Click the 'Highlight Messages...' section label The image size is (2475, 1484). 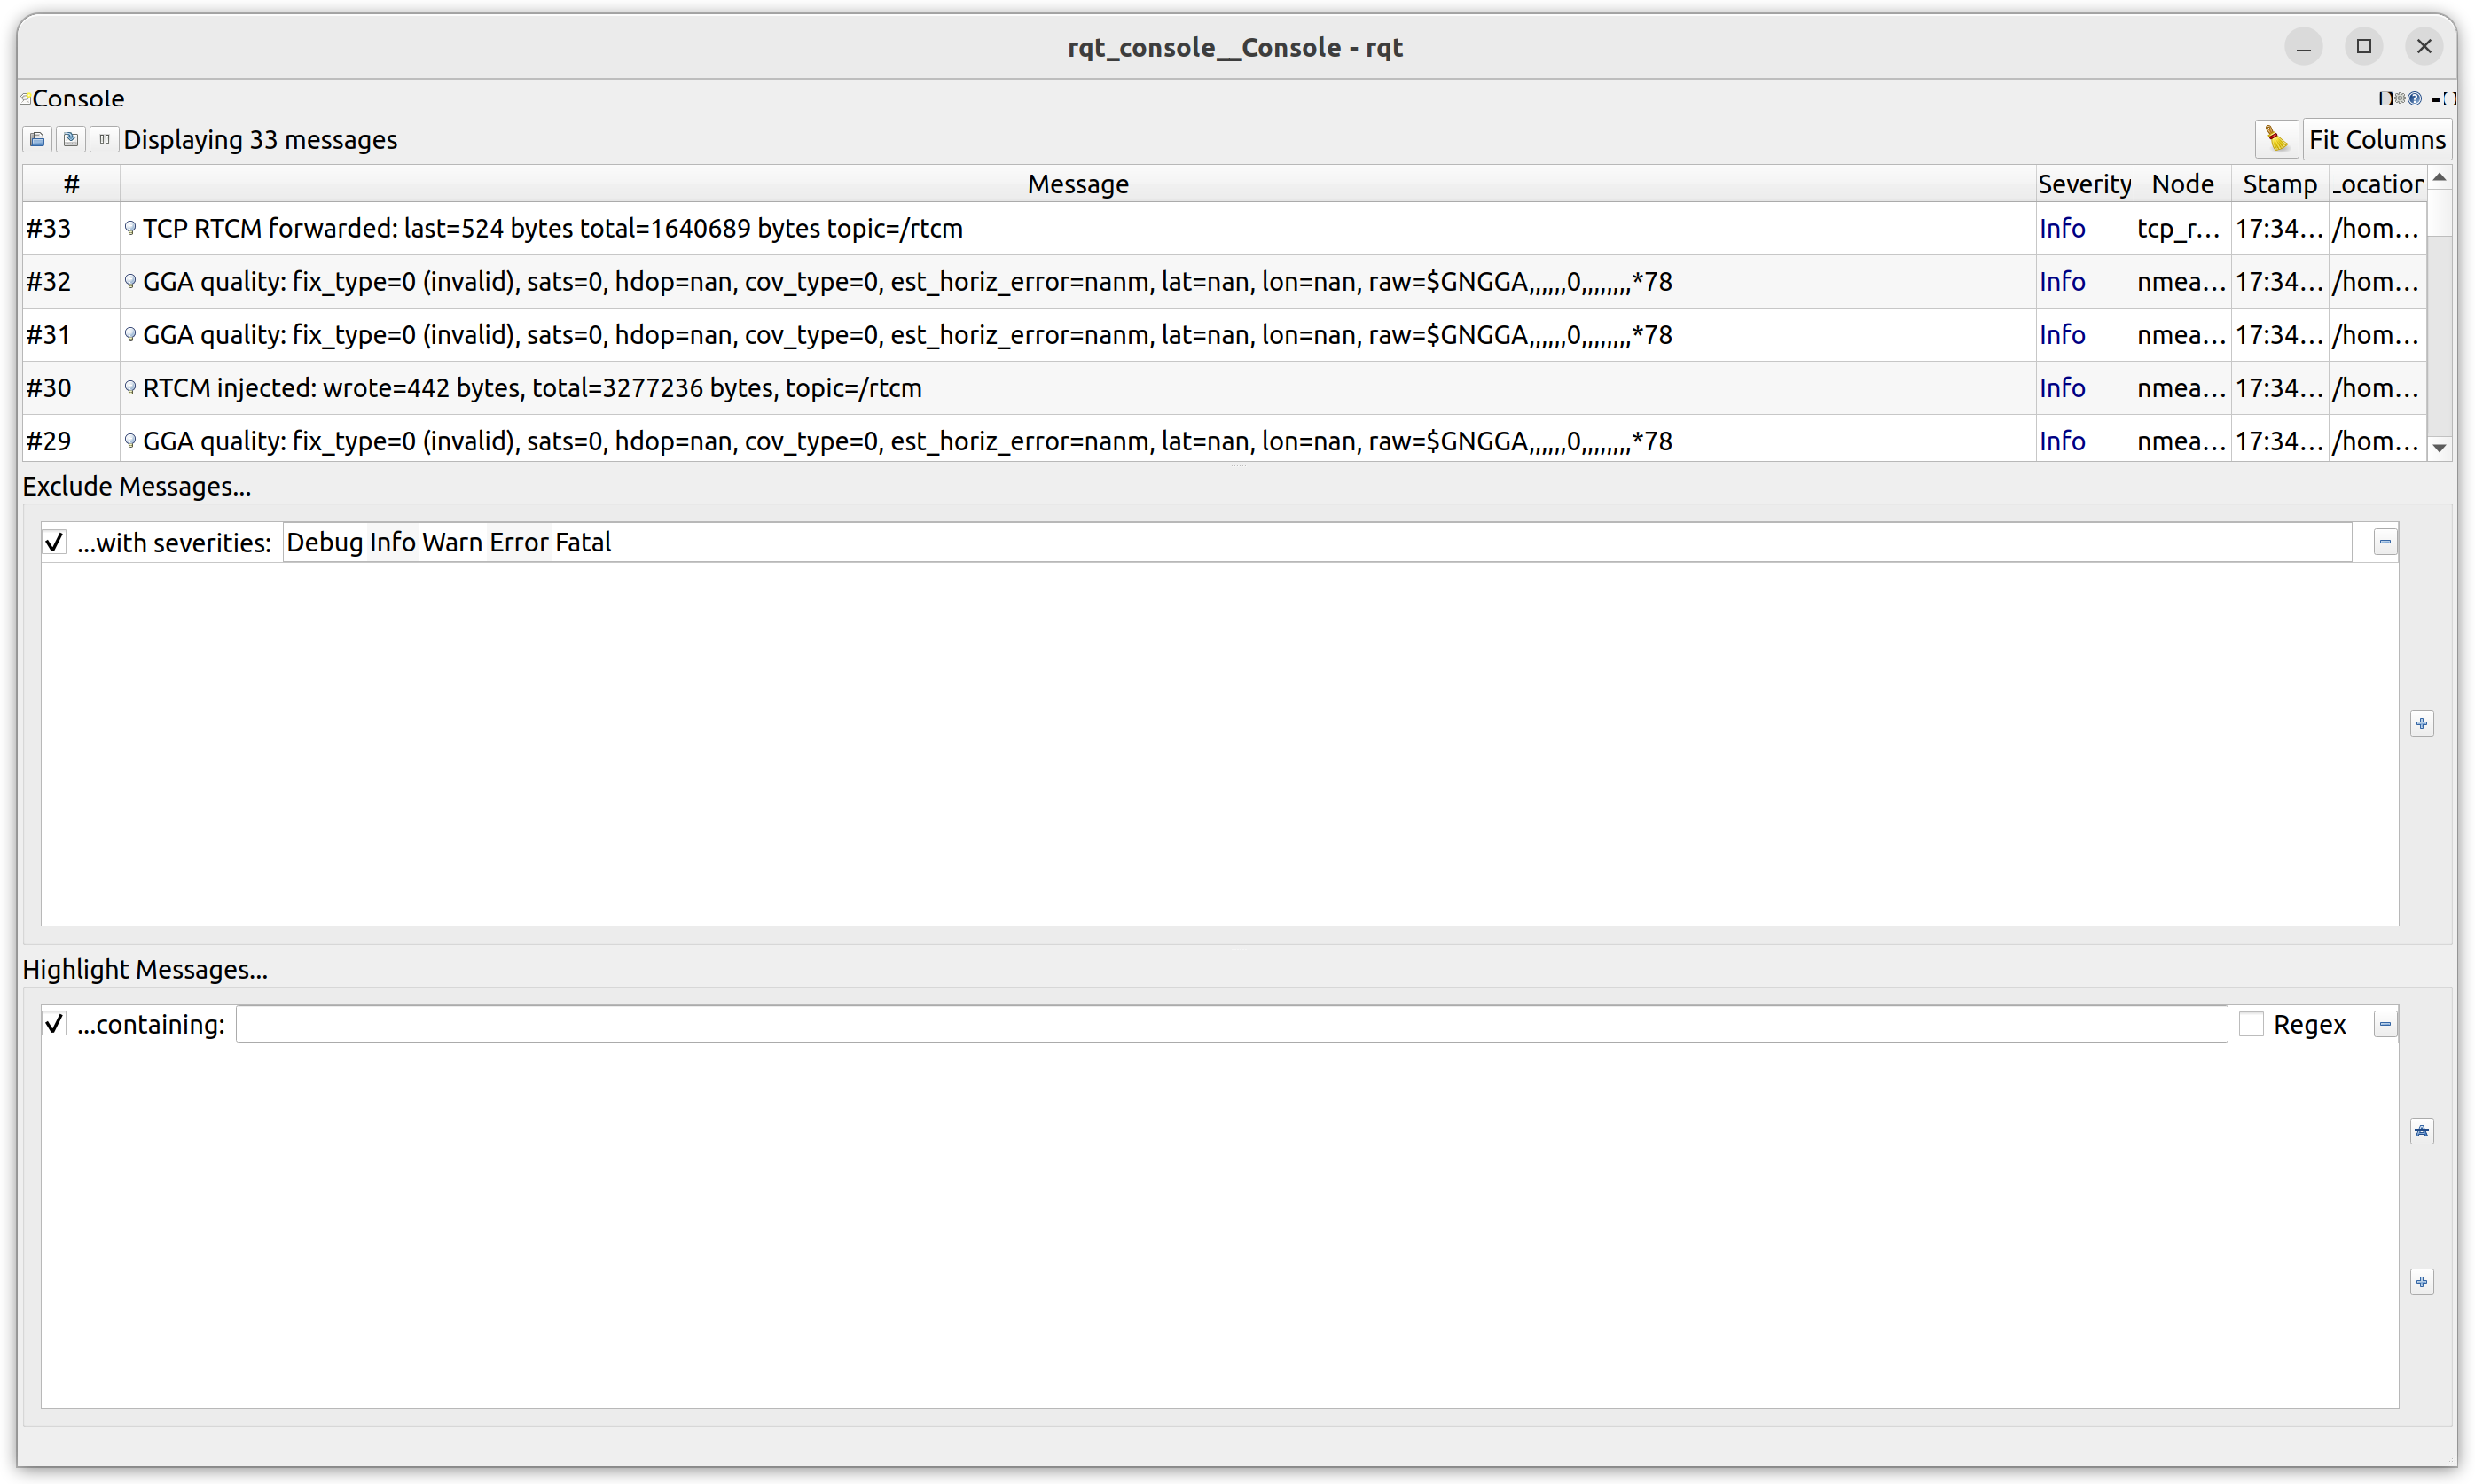pos(145,969)
